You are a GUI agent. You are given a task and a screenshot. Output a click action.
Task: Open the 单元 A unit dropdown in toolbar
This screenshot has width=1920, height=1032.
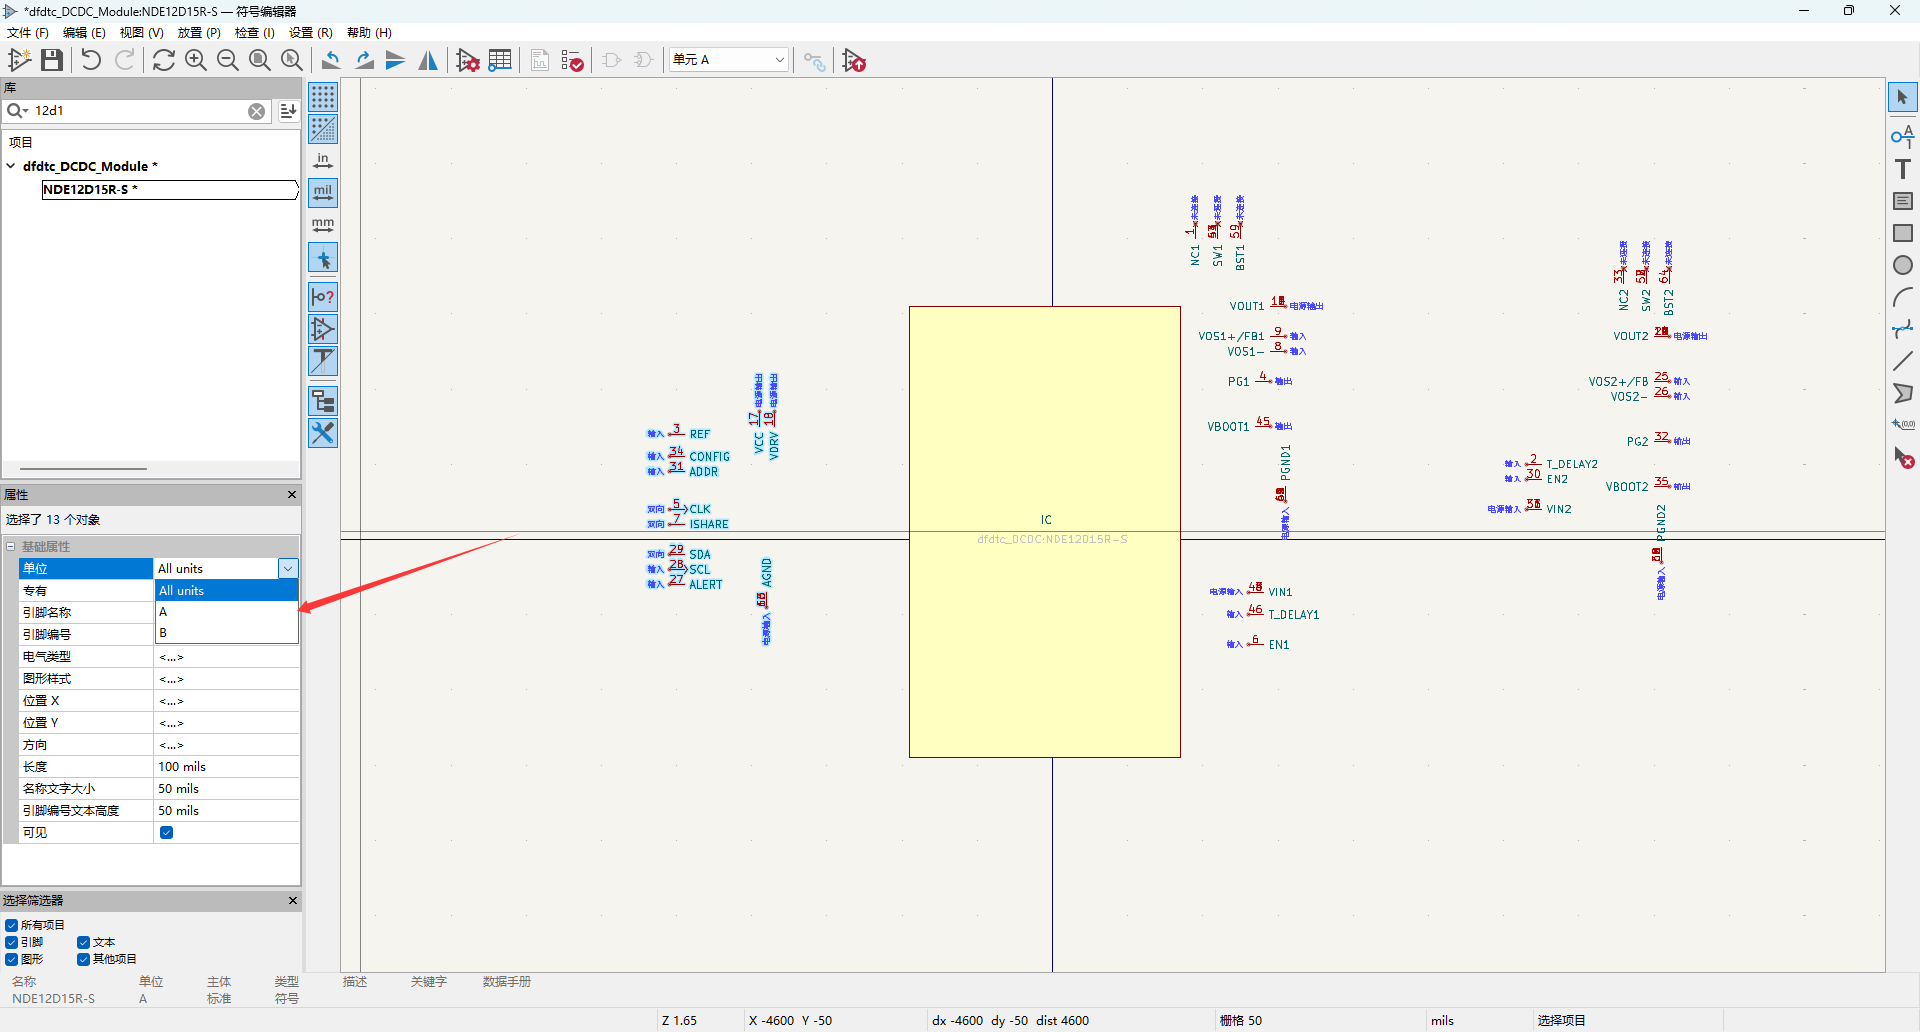729,60
